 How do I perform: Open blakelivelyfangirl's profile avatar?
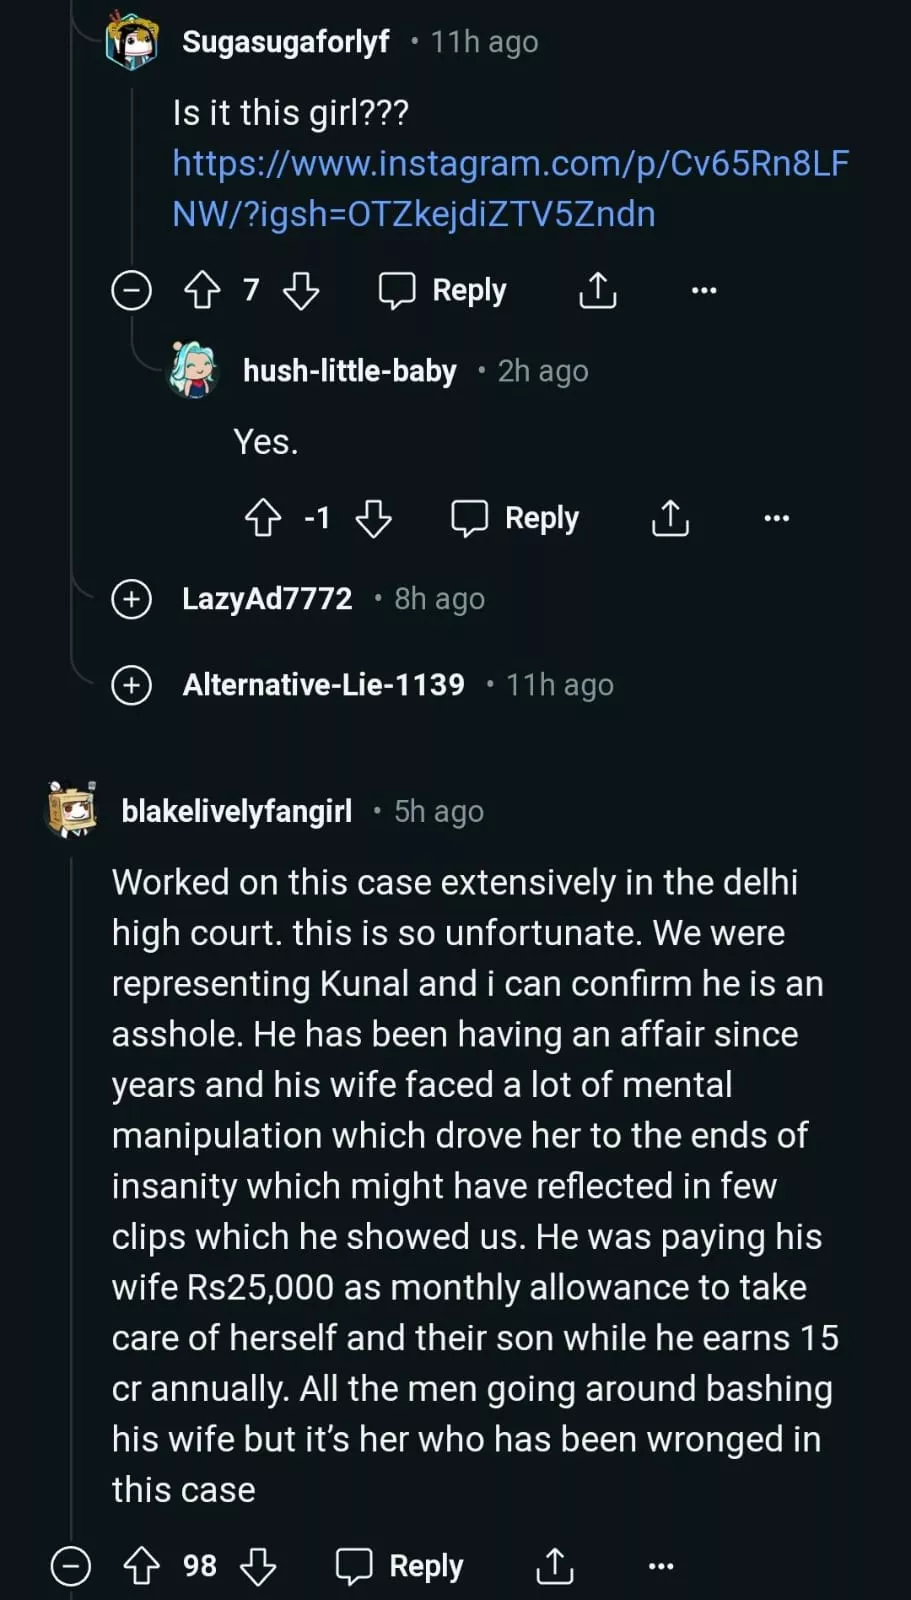(x=72, y=809)
